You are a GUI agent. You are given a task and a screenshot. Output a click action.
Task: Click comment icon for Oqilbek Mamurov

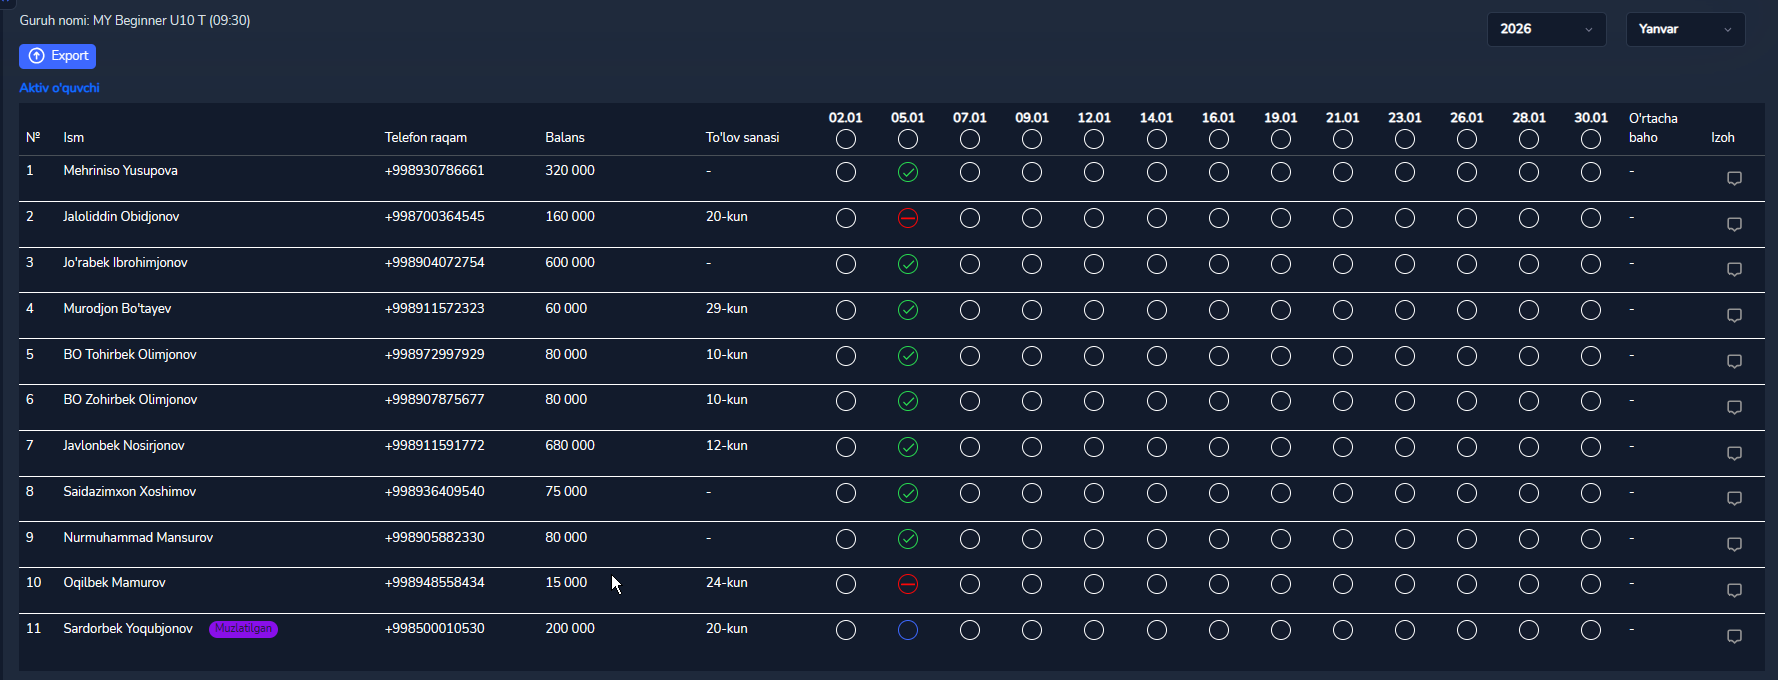point(1734,590)
